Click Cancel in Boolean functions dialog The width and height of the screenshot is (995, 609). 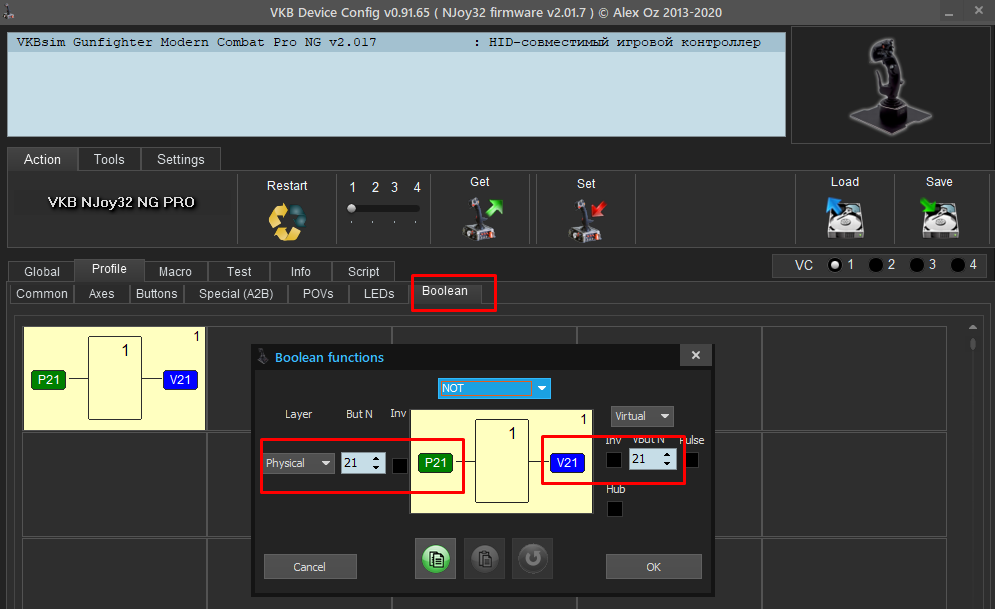(310, 566)
